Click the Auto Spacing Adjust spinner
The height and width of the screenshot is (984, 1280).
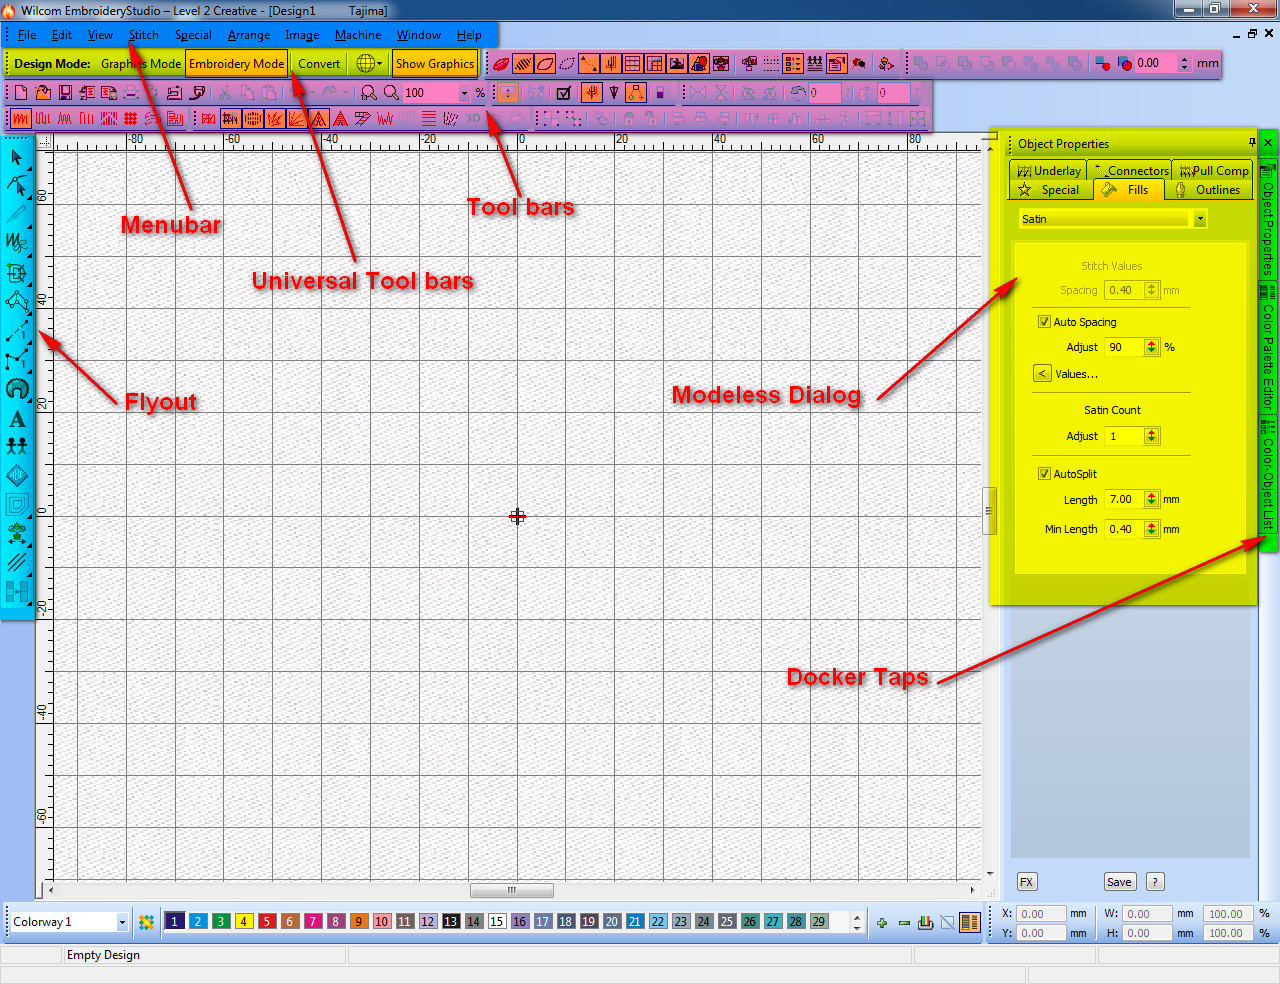(x=1152, y=347)
